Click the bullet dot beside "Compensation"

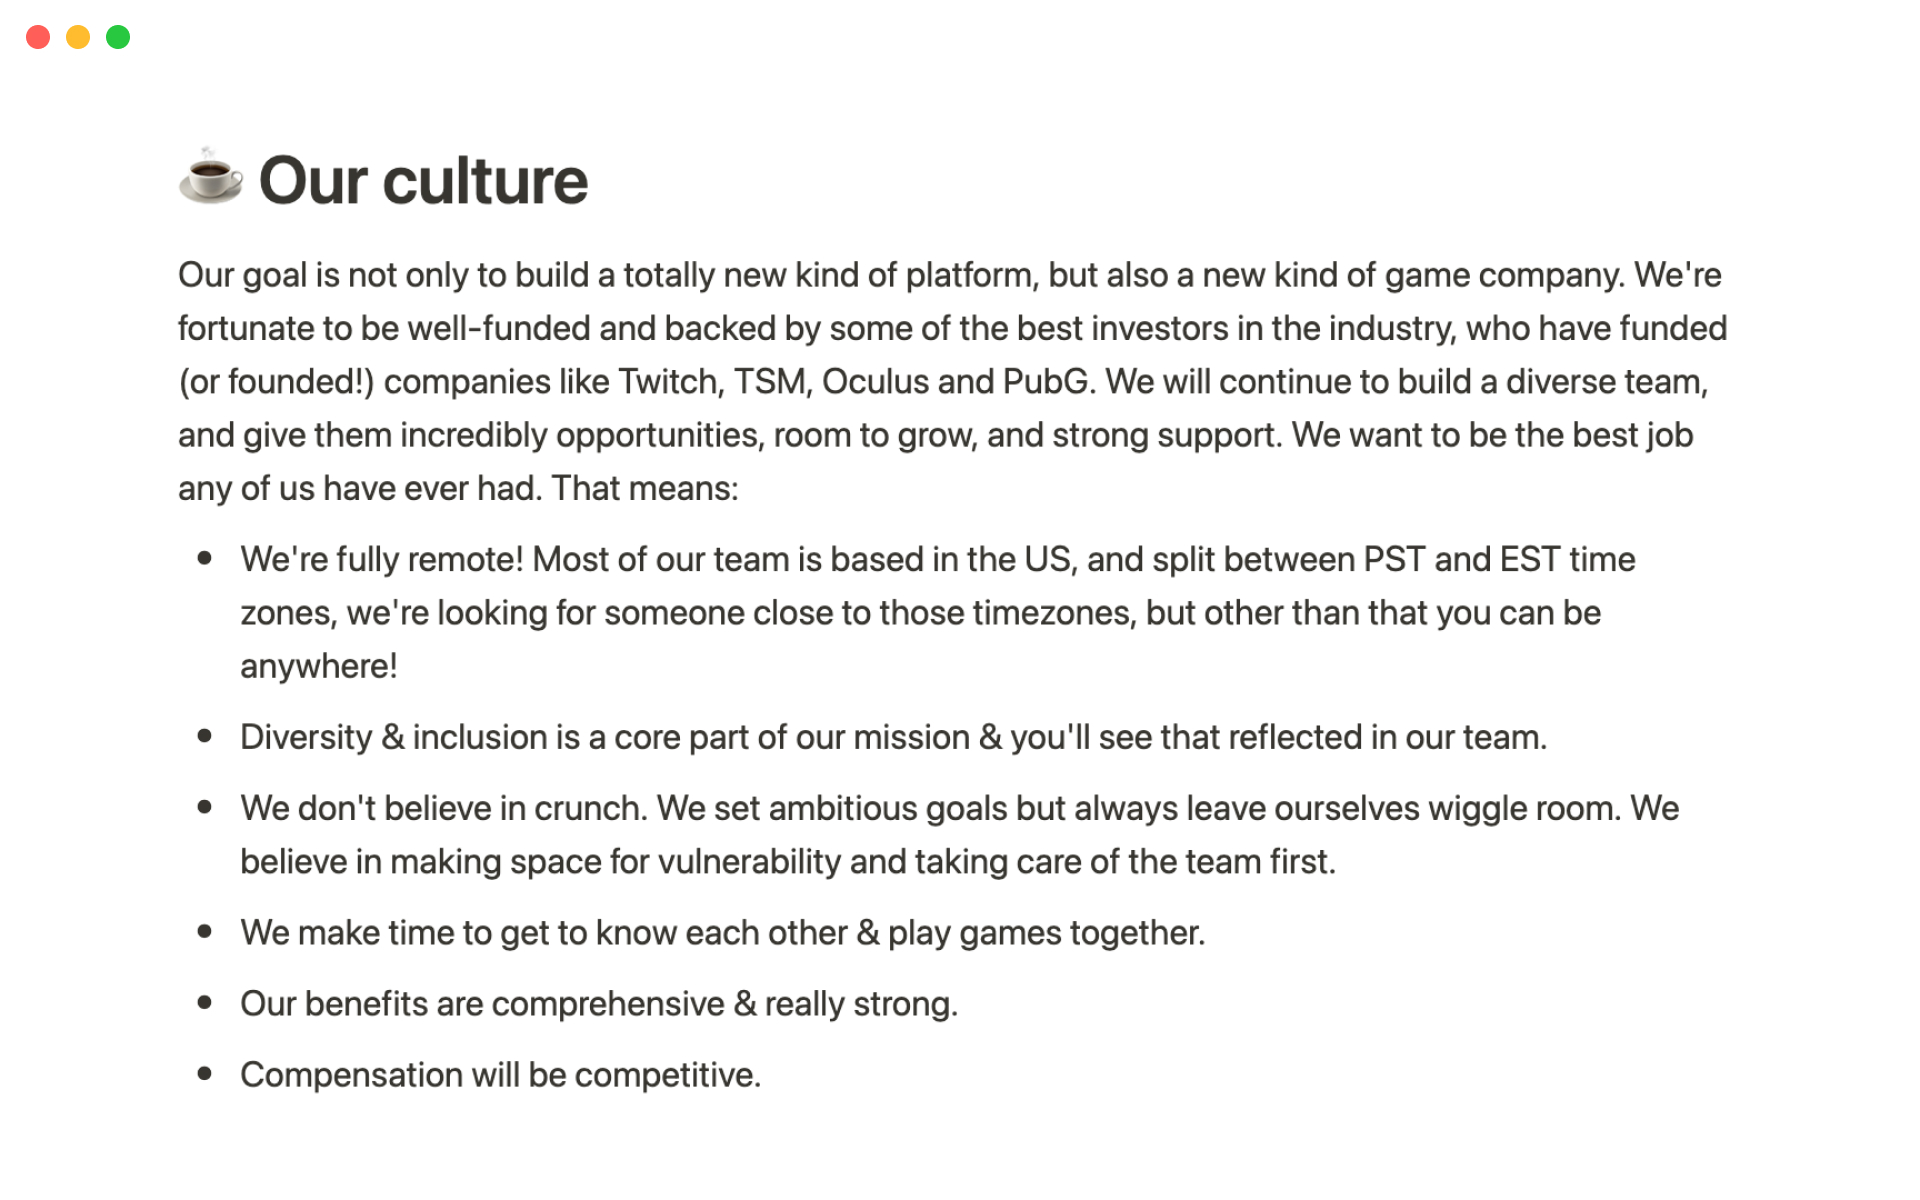205,1074
